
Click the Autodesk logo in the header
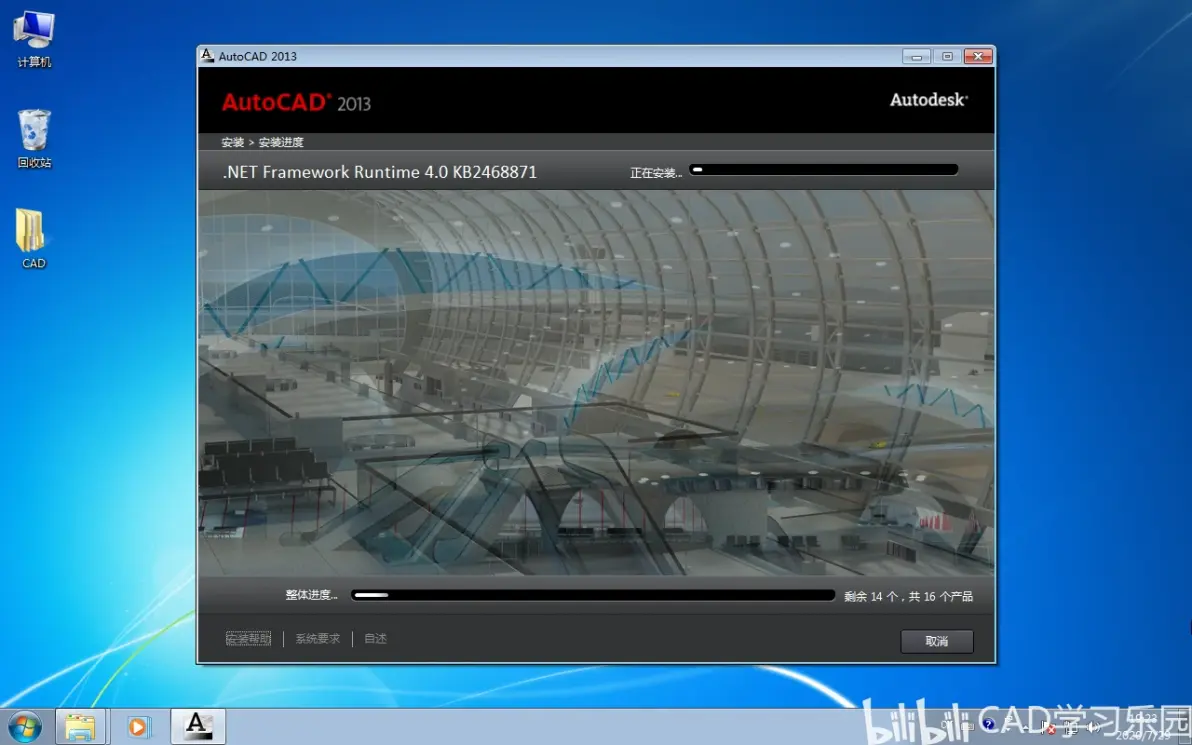tap(929, 100)
